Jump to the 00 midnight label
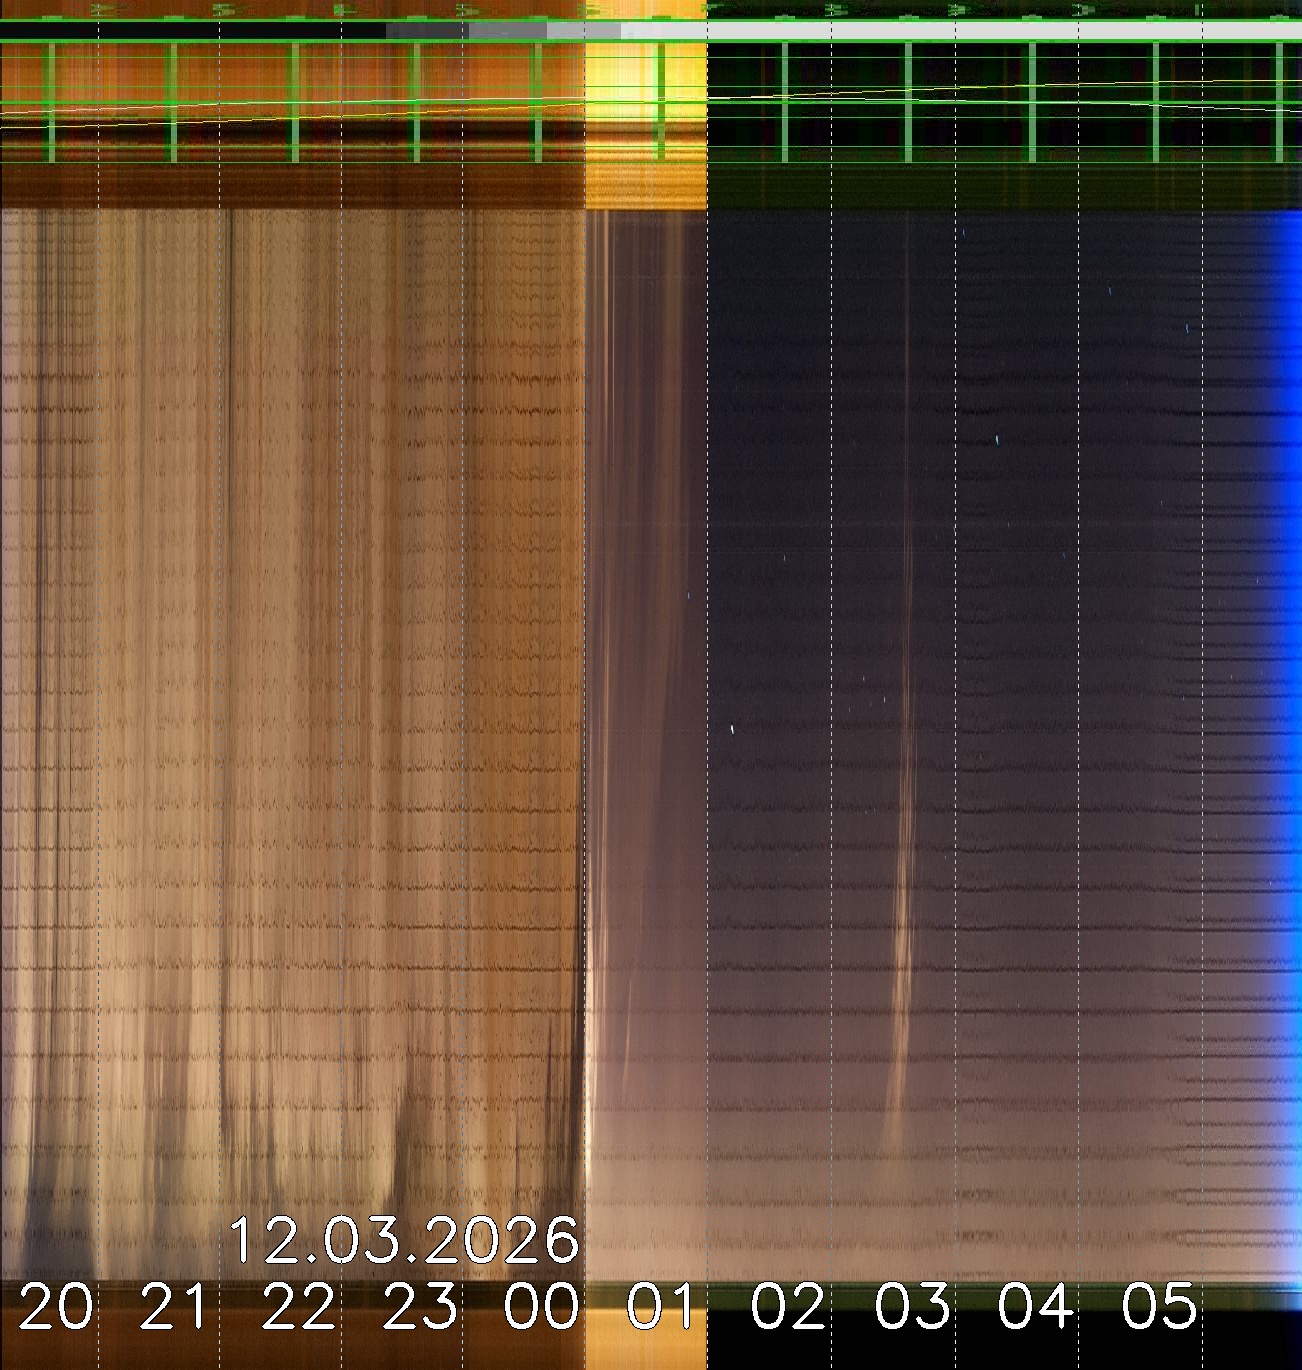The image size is (1302, 1370). (542, 1307)
